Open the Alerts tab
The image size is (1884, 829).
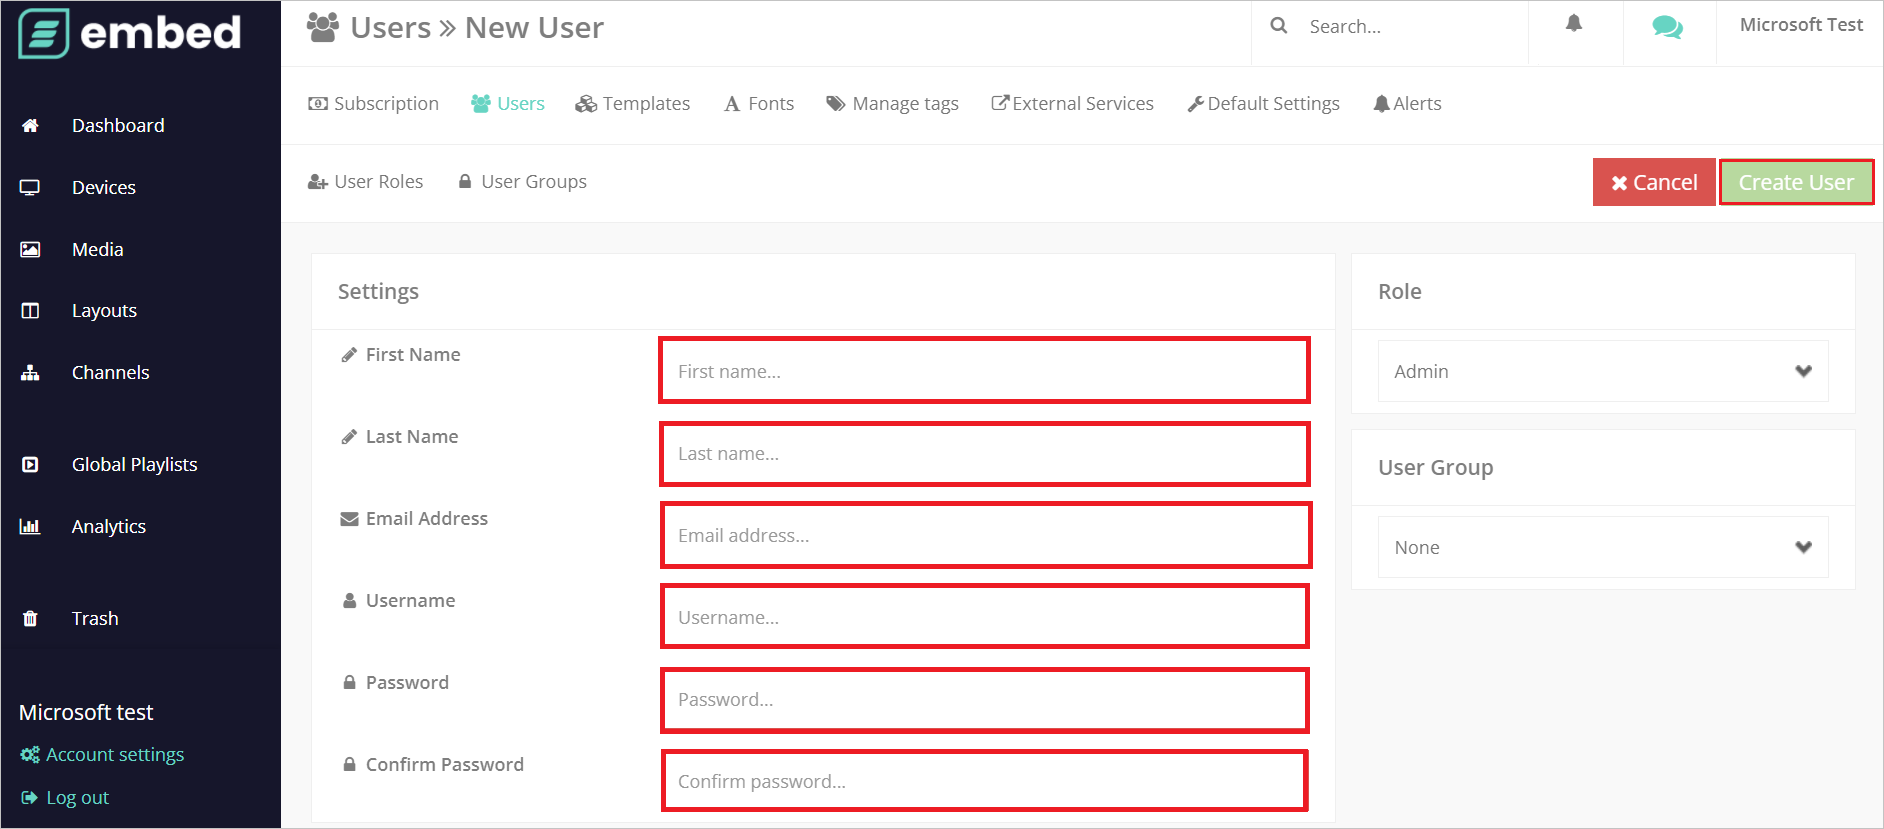click(1407, 104)
